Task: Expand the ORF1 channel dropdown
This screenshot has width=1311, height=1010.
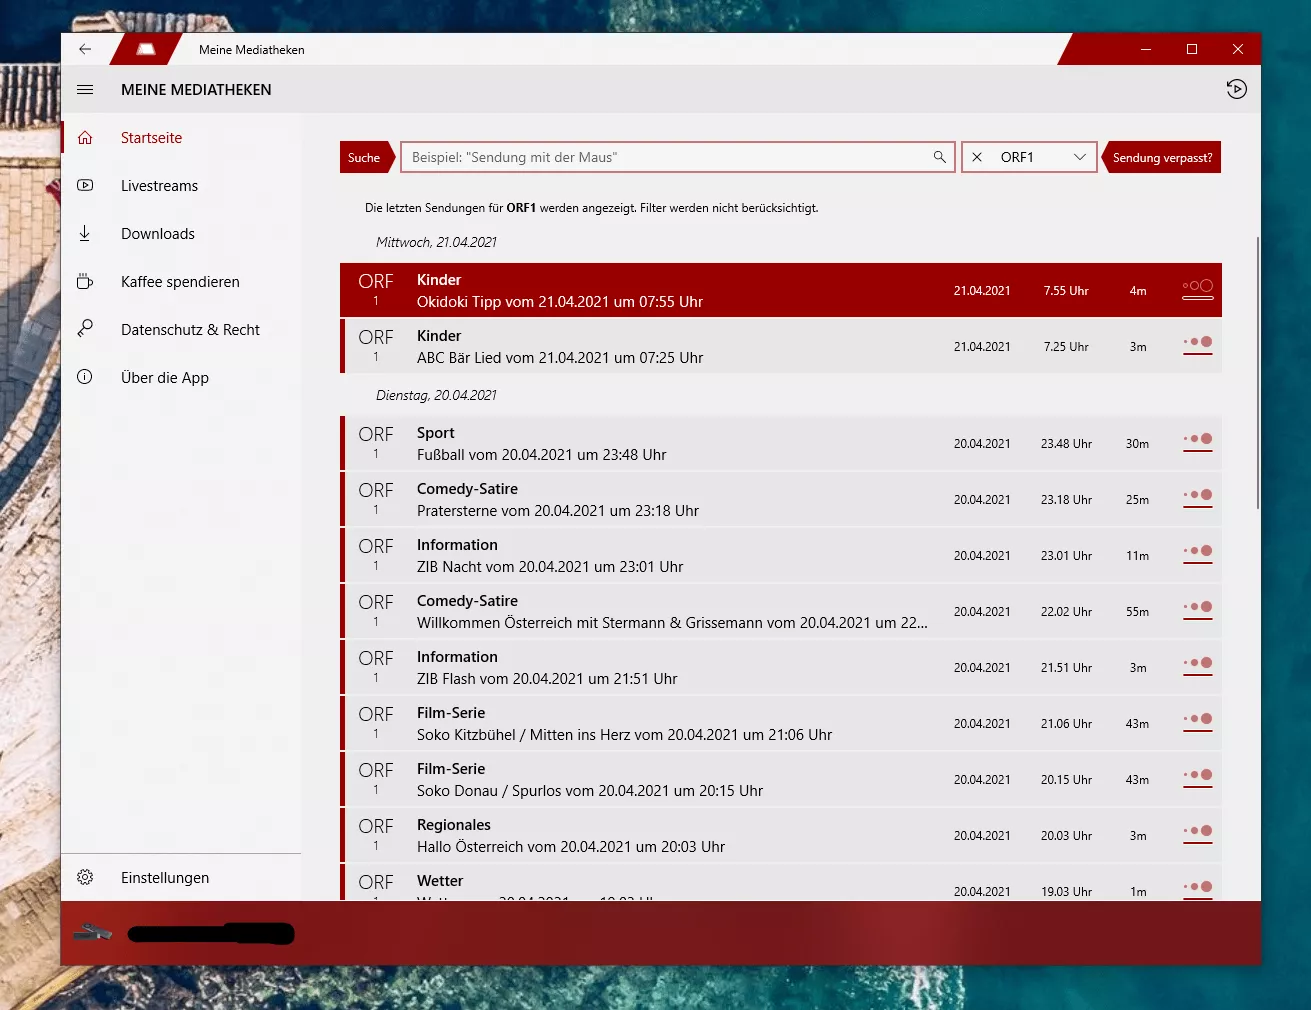Action: coord(1080,157)
